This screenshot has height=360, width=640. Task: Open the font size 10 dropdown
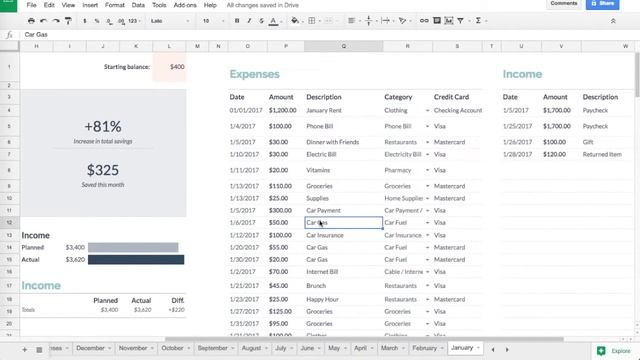[213, 21]
